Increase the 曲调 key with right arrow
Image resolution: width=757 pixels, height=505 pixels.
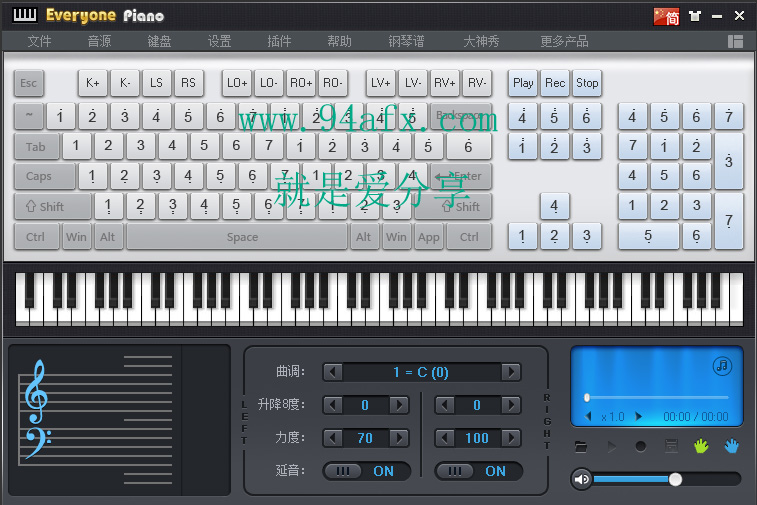(511, 372)
